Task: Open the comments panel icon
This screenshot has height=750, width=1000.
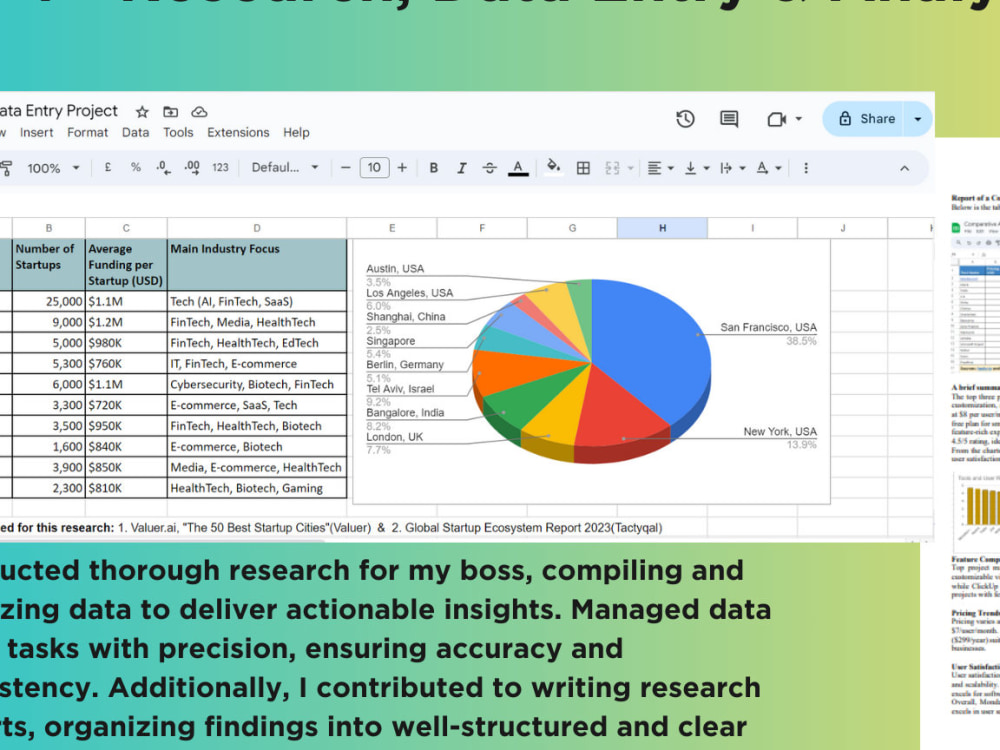Action: [x=729, y=119]
